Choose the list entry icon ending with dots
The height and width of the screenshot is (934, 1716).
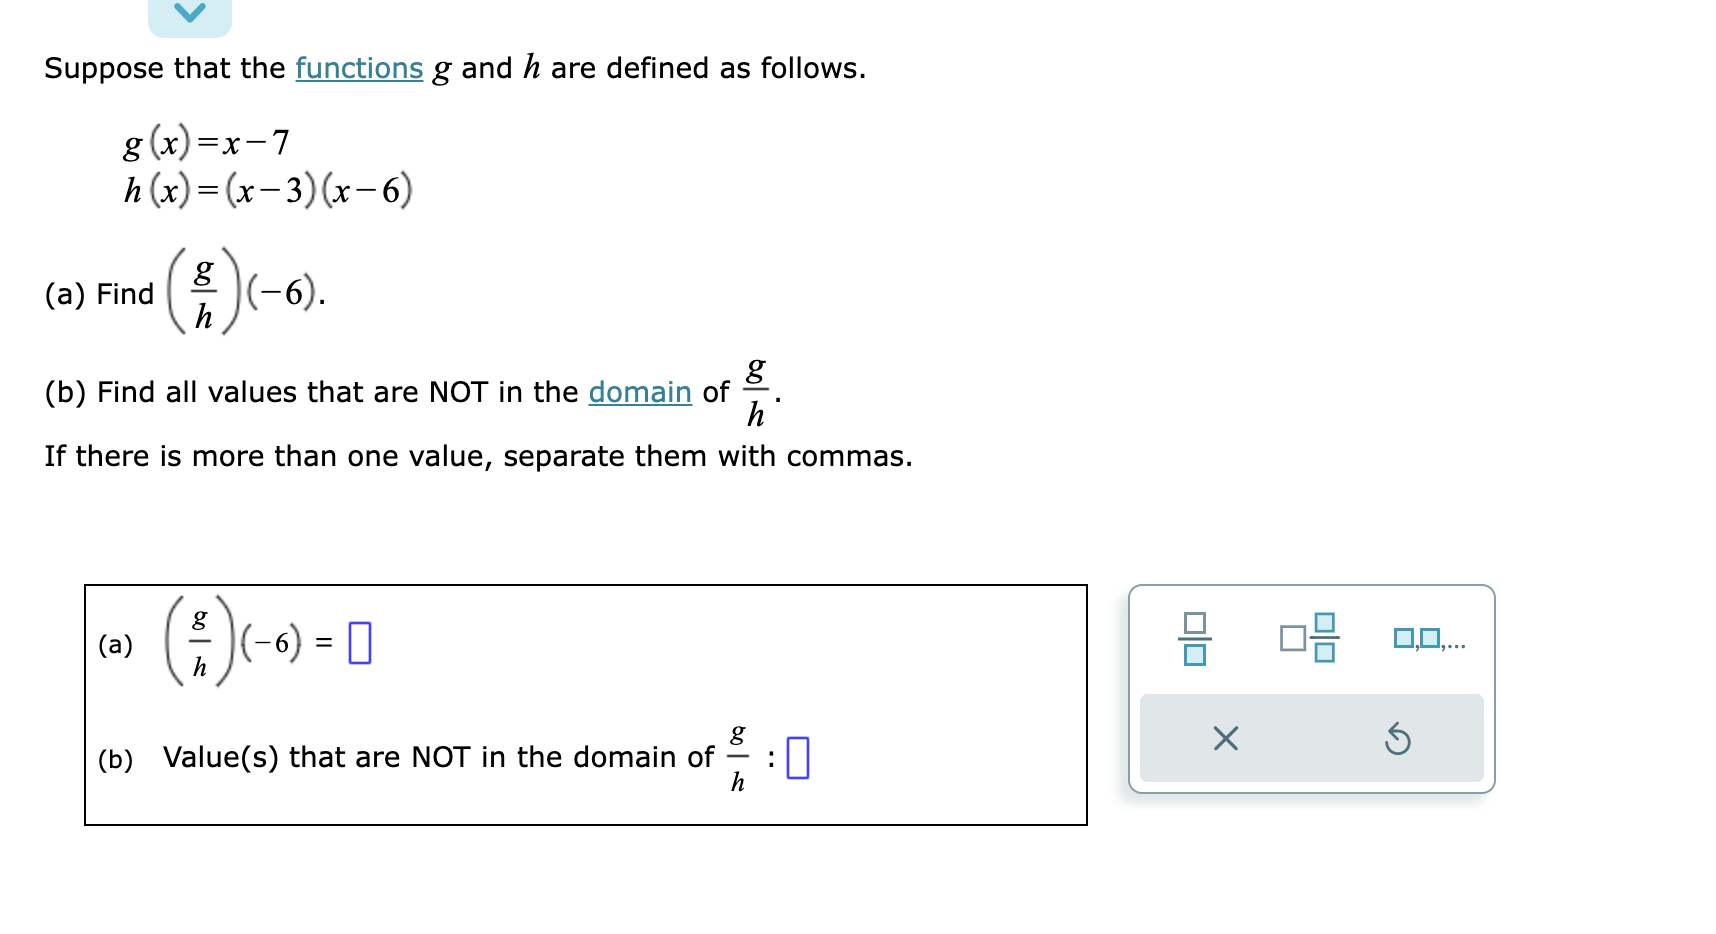pos(1428,638)
